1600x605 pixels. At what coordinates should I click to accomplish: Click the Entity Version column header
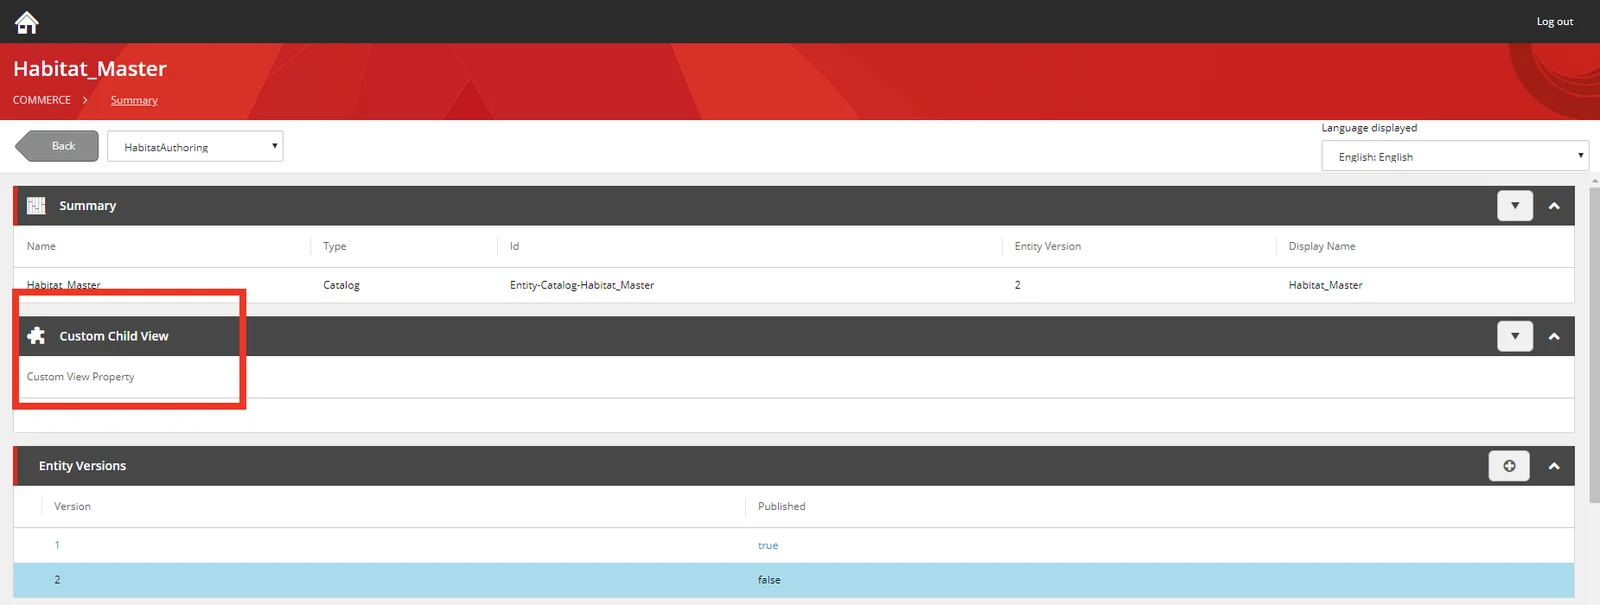[1047, 246]
